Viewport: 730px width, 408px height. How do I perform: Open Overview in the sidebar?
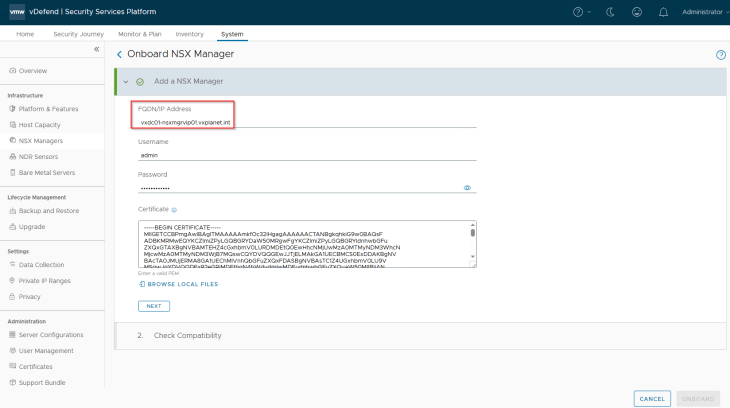point(33,71)
